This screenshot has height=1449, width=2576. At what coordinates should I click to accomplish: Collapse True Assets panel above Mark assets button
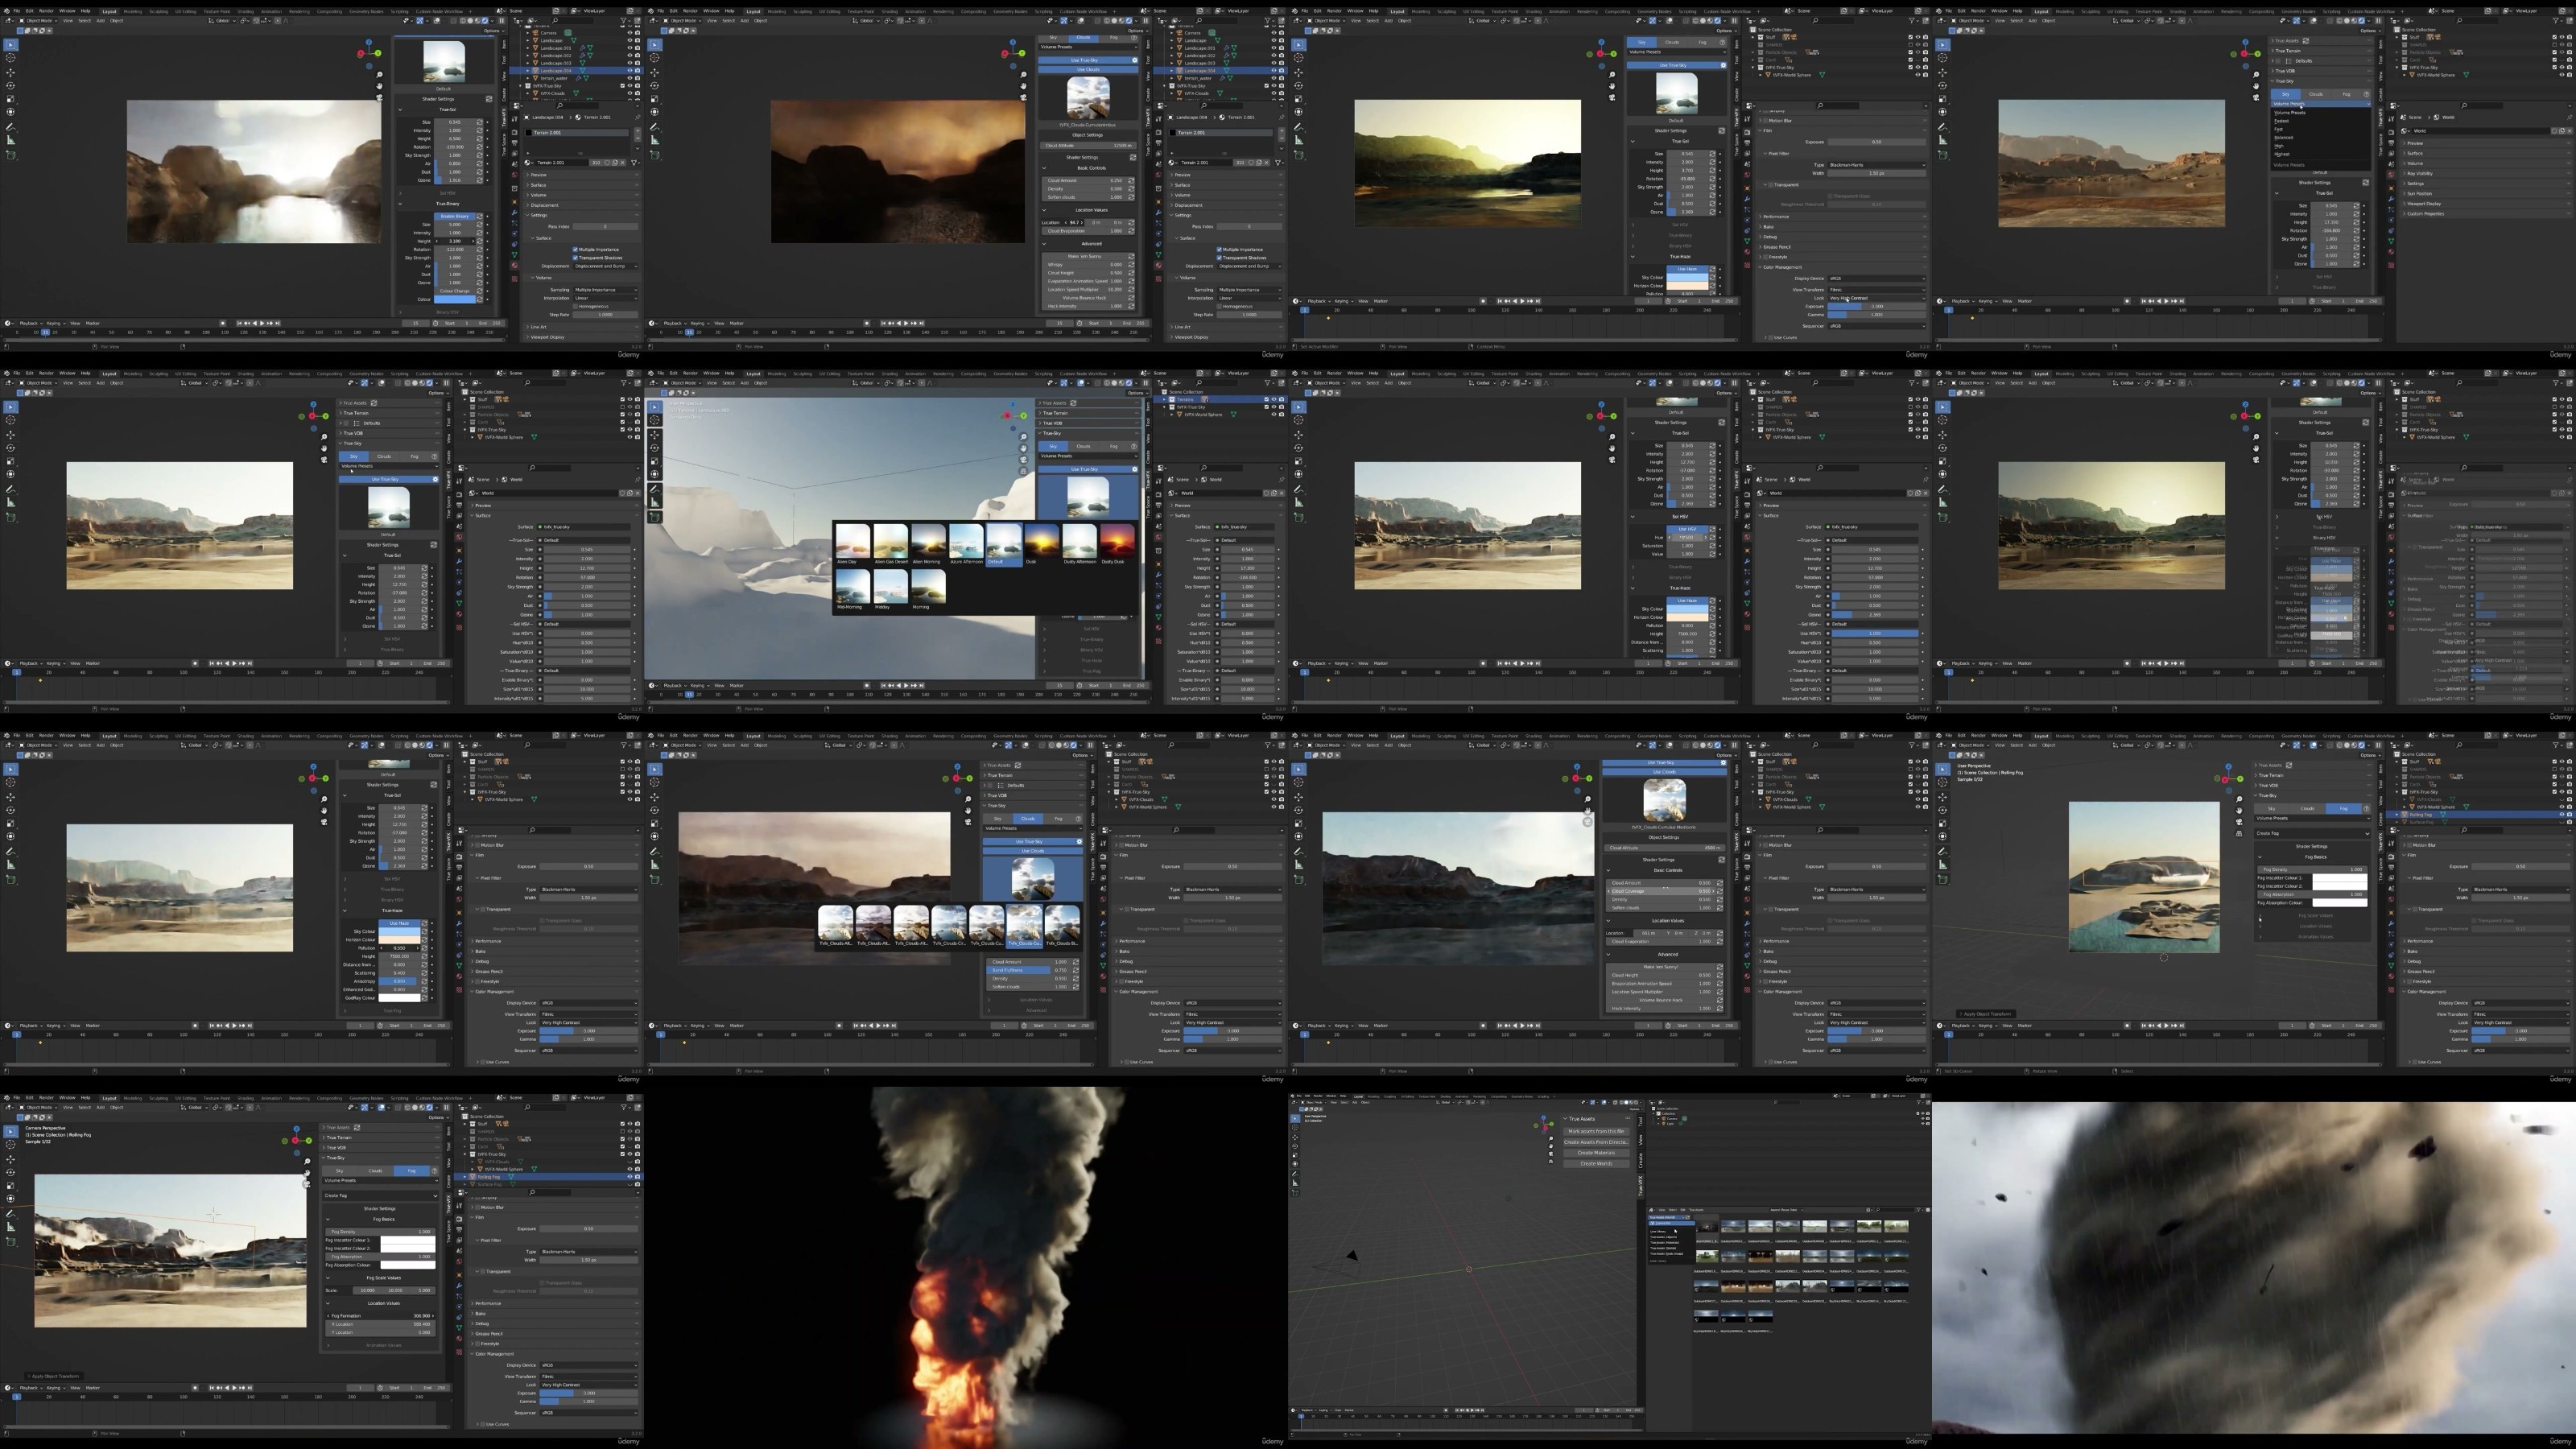pos(1566,1119)
